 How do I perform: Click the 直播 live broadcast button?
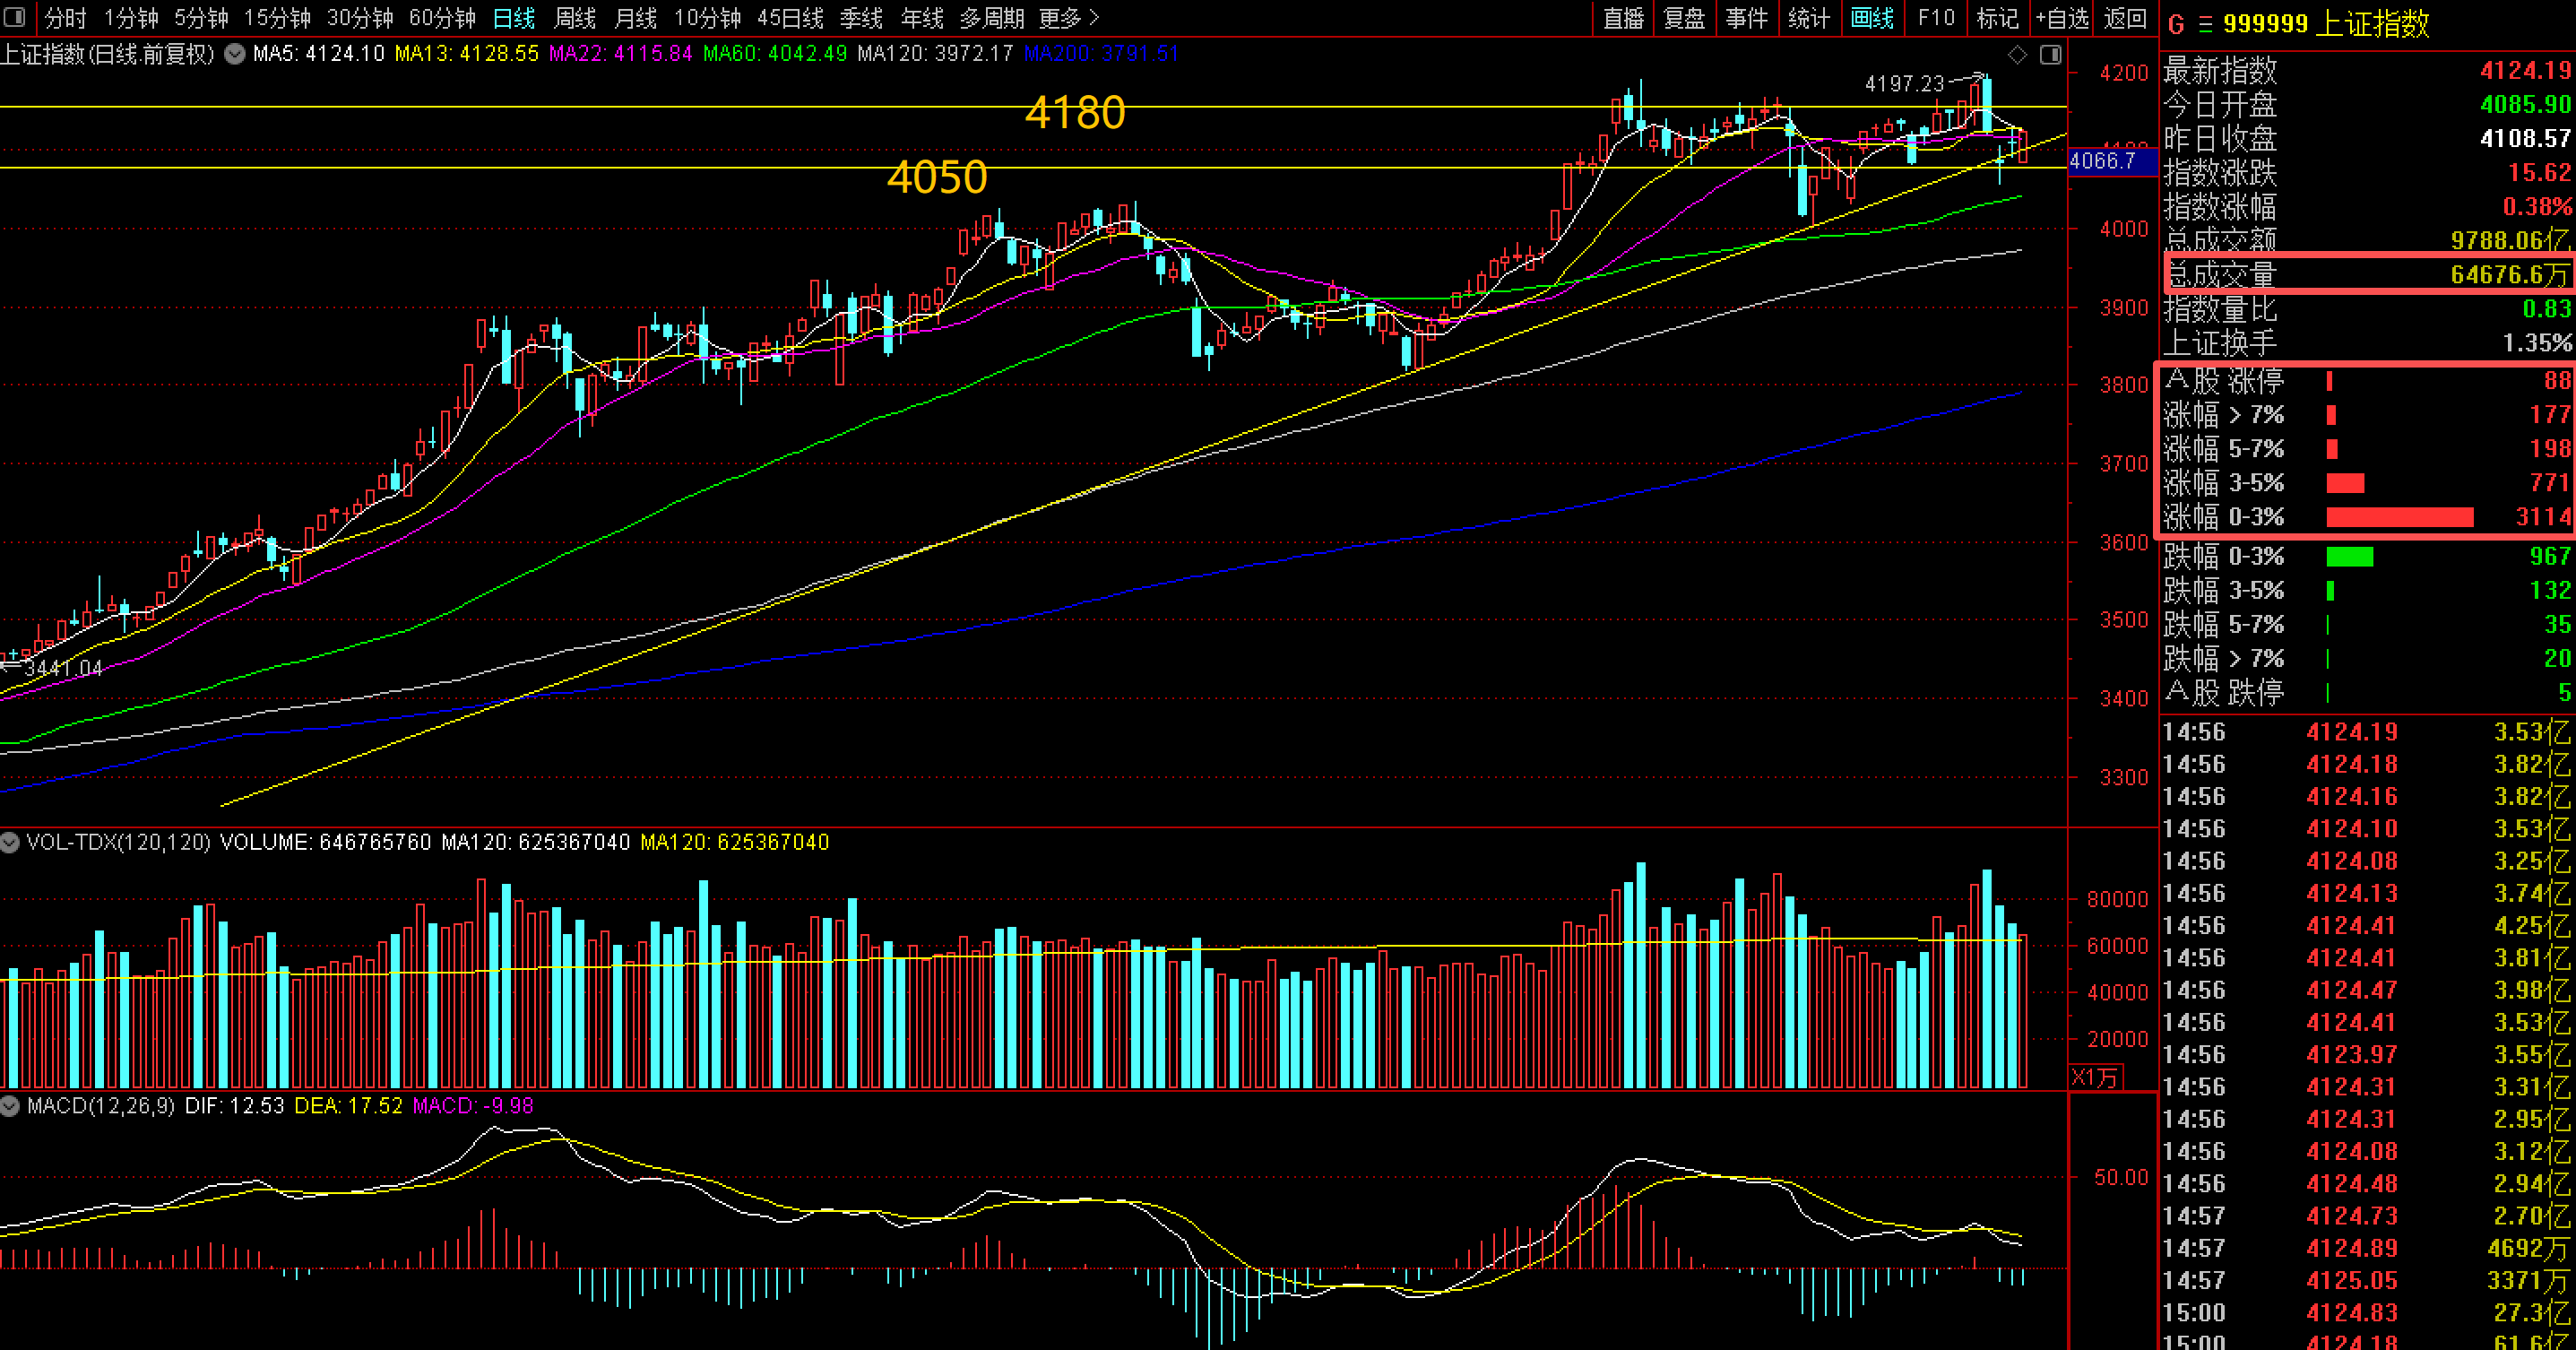[1623, 18]
